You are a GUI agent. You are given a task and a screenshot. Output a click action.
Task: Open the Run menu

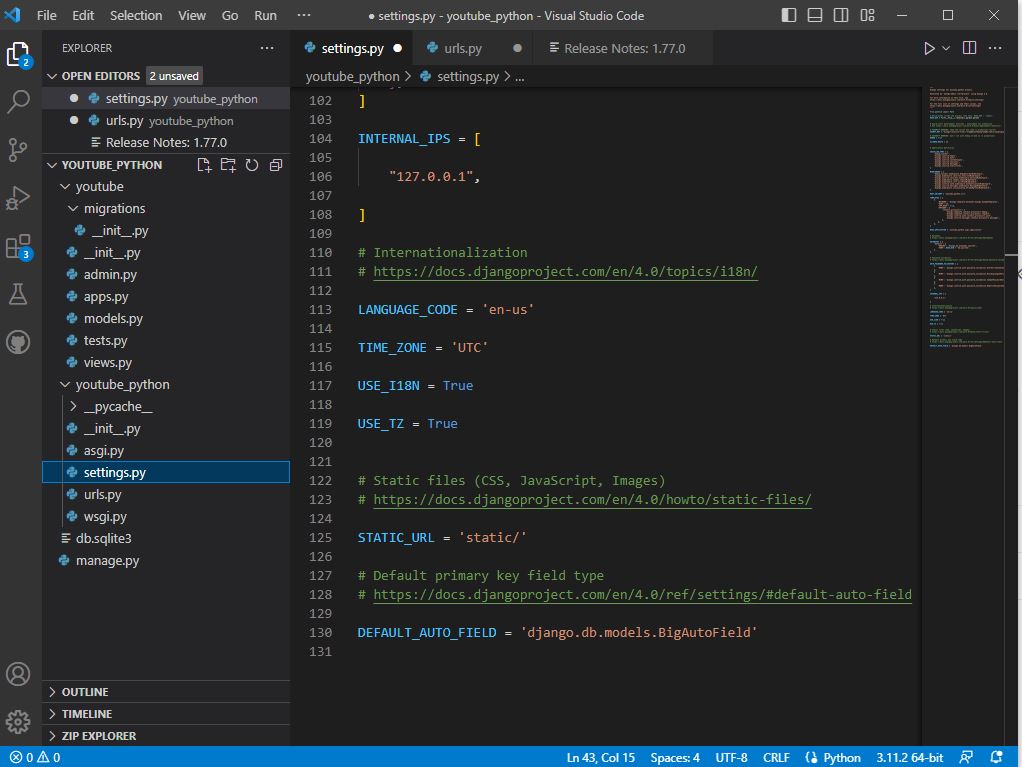(x=265, y=15)
